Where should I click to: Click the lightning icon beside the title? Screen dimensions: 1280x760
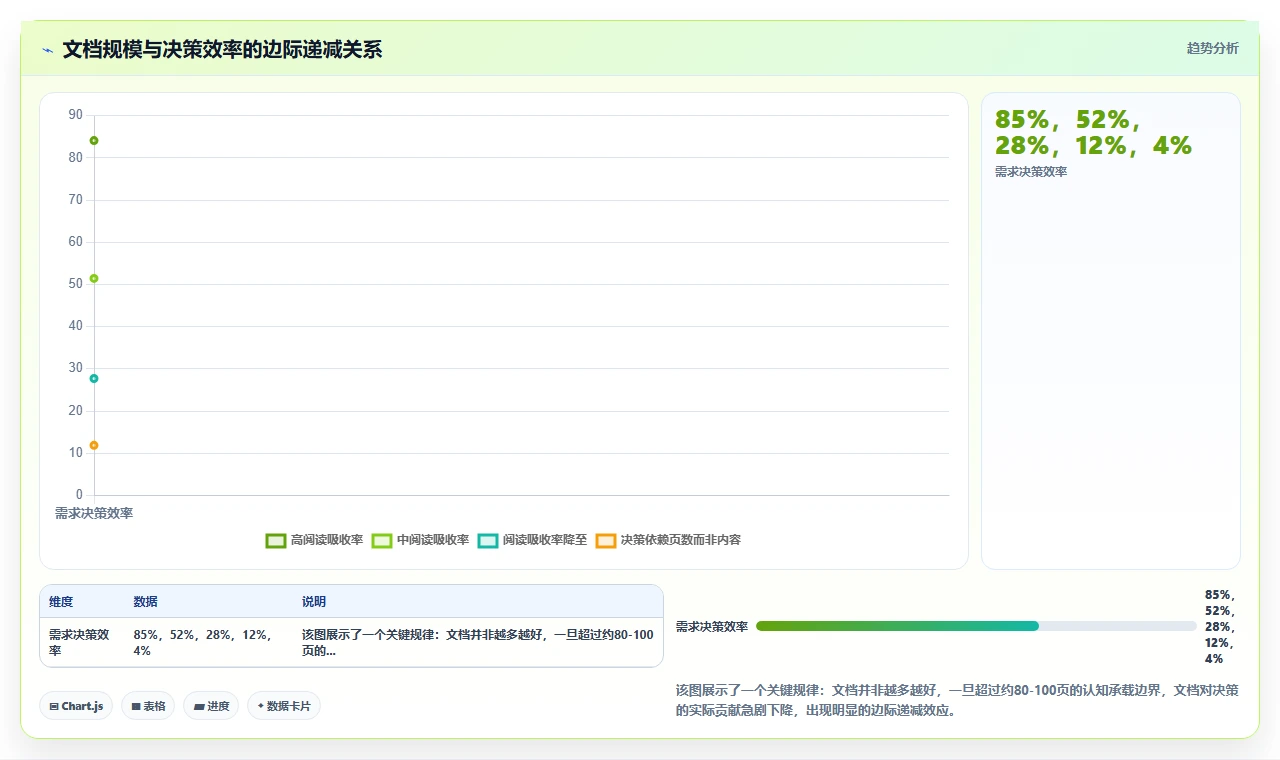(x=47, y=50)
